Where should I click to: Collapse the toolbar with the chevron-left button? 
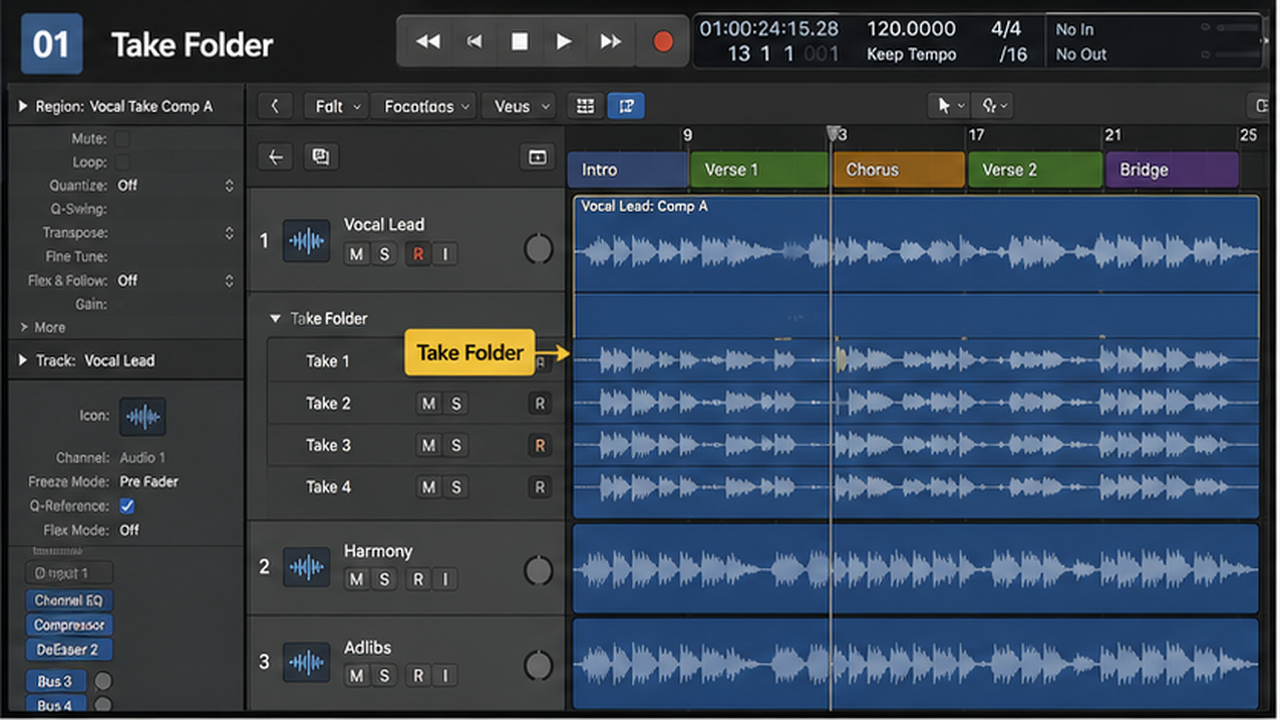tap(276, 106)
